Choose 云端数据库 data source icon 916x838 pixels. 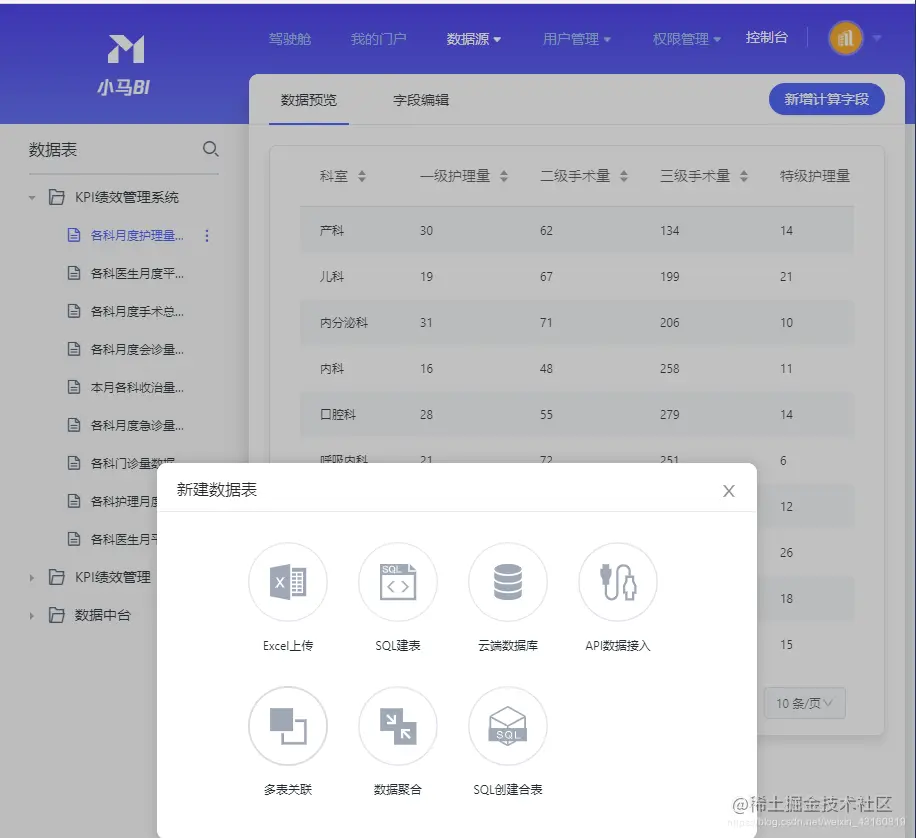point(508,582)
